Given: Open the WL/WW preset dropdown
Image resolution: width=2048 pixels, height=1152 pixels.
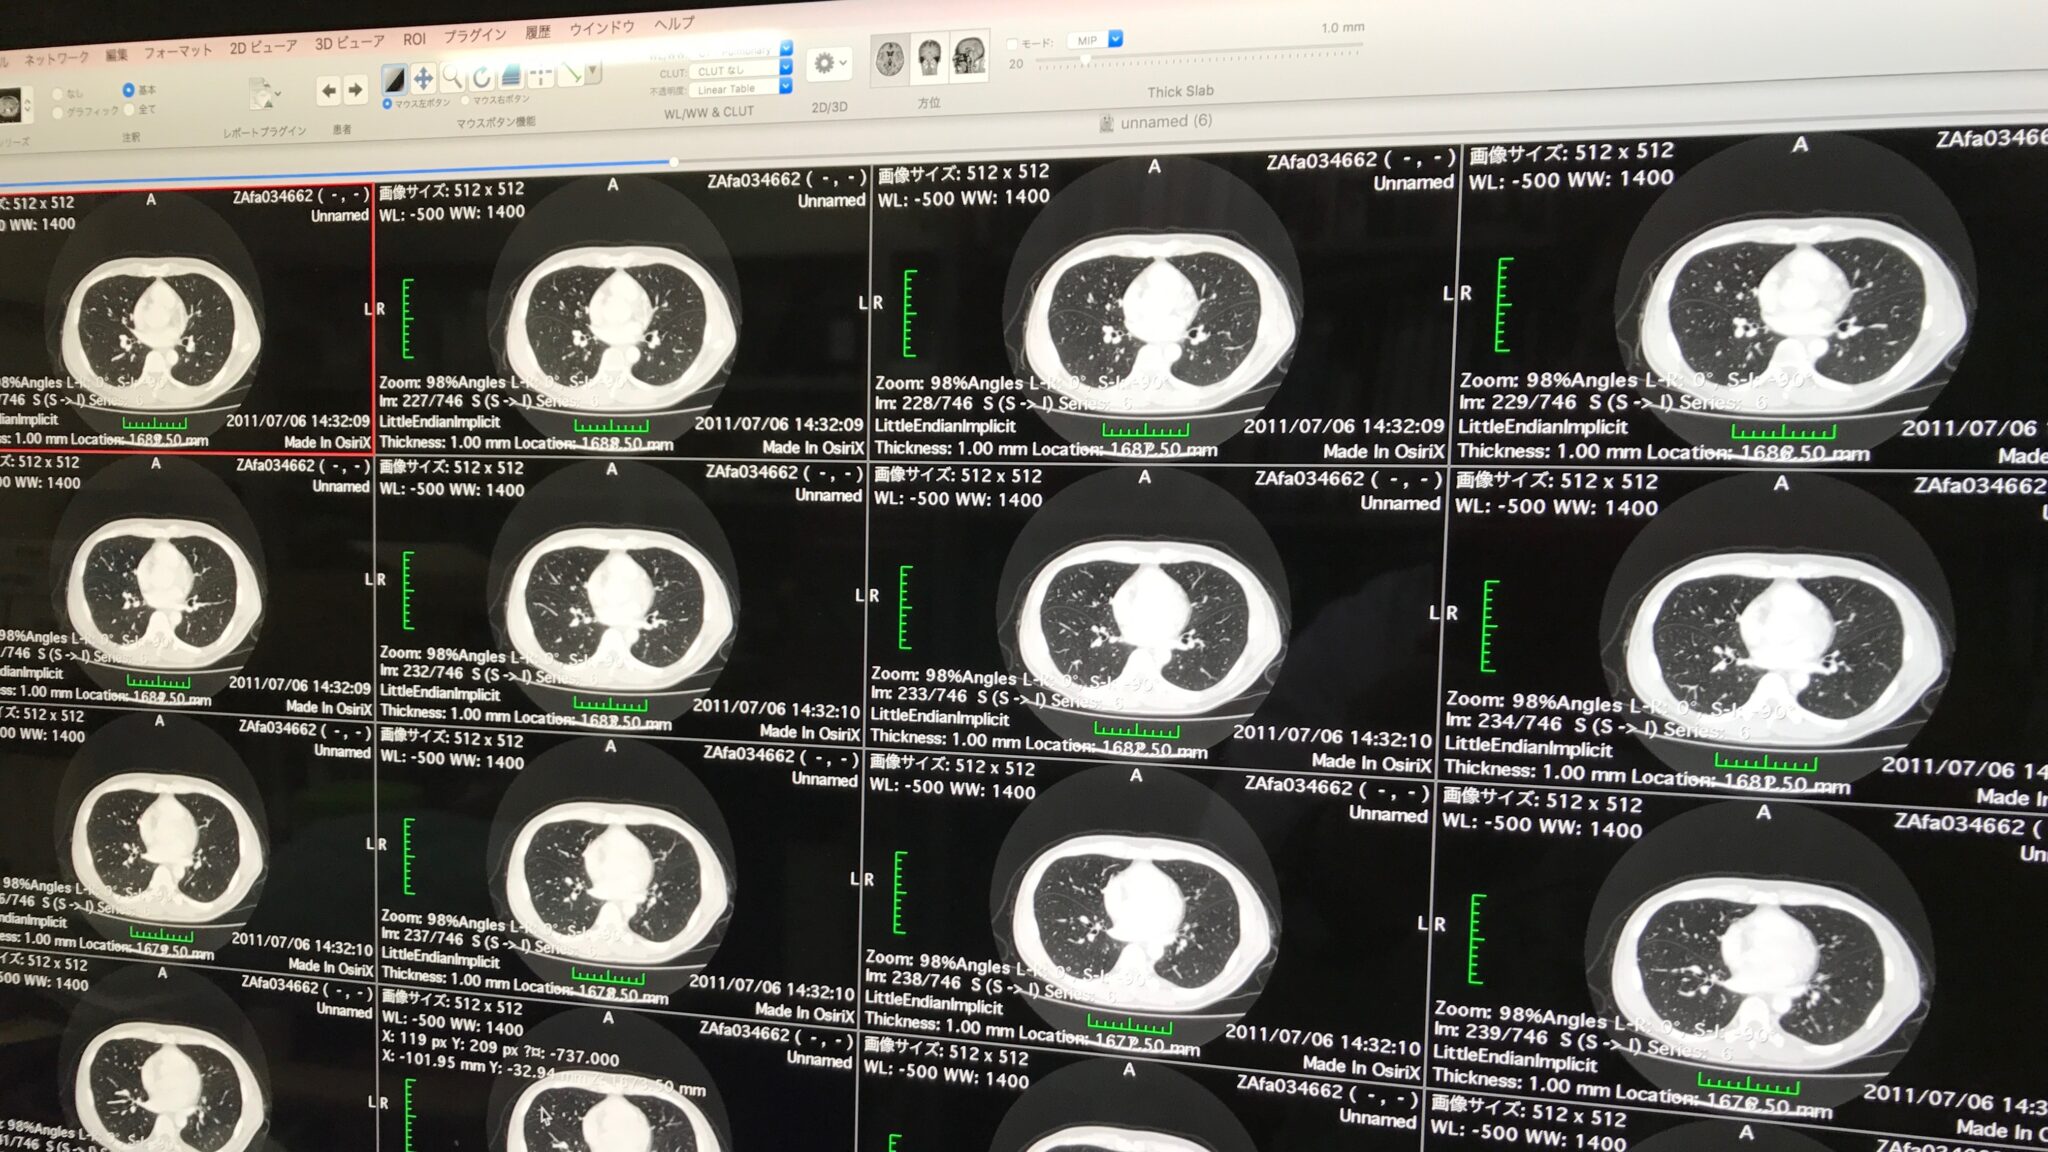Looking at the screenshot, I should coord(740,50).
